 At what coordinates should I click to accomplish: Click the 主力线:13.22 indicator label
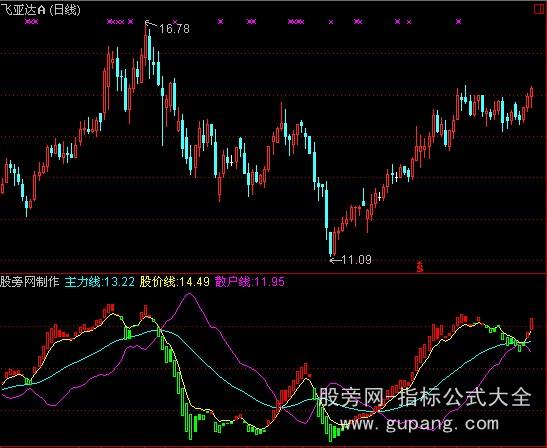[x=99, y=282]
